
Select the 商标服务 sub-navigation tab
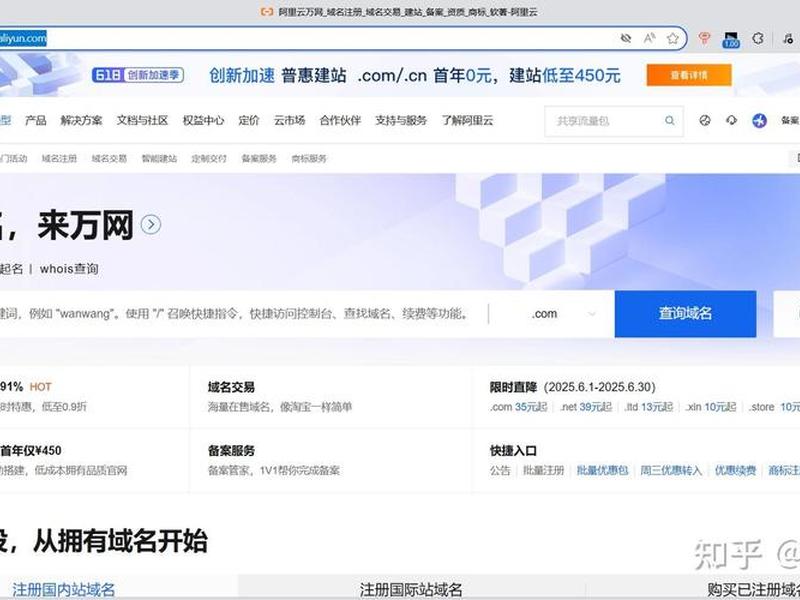click(x=309, y=159)
